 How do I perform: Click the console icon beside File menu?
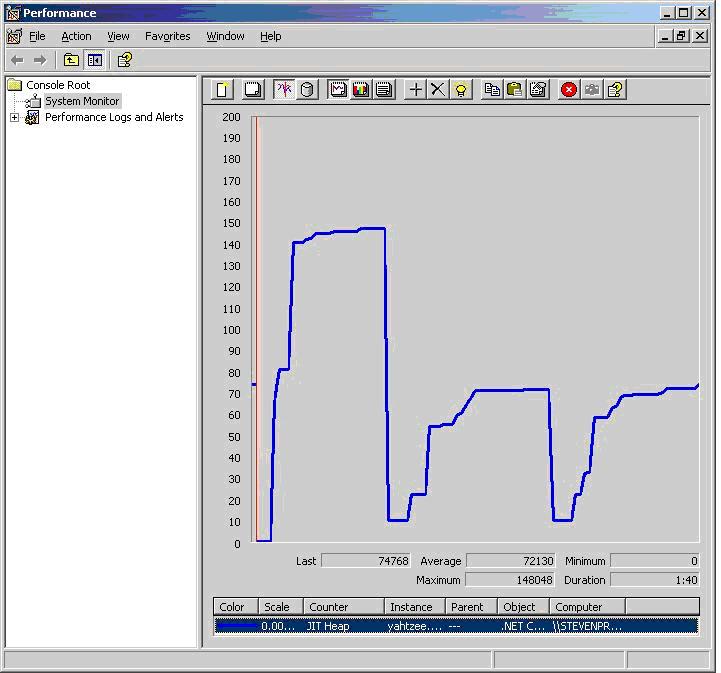(x=14, y=36)
